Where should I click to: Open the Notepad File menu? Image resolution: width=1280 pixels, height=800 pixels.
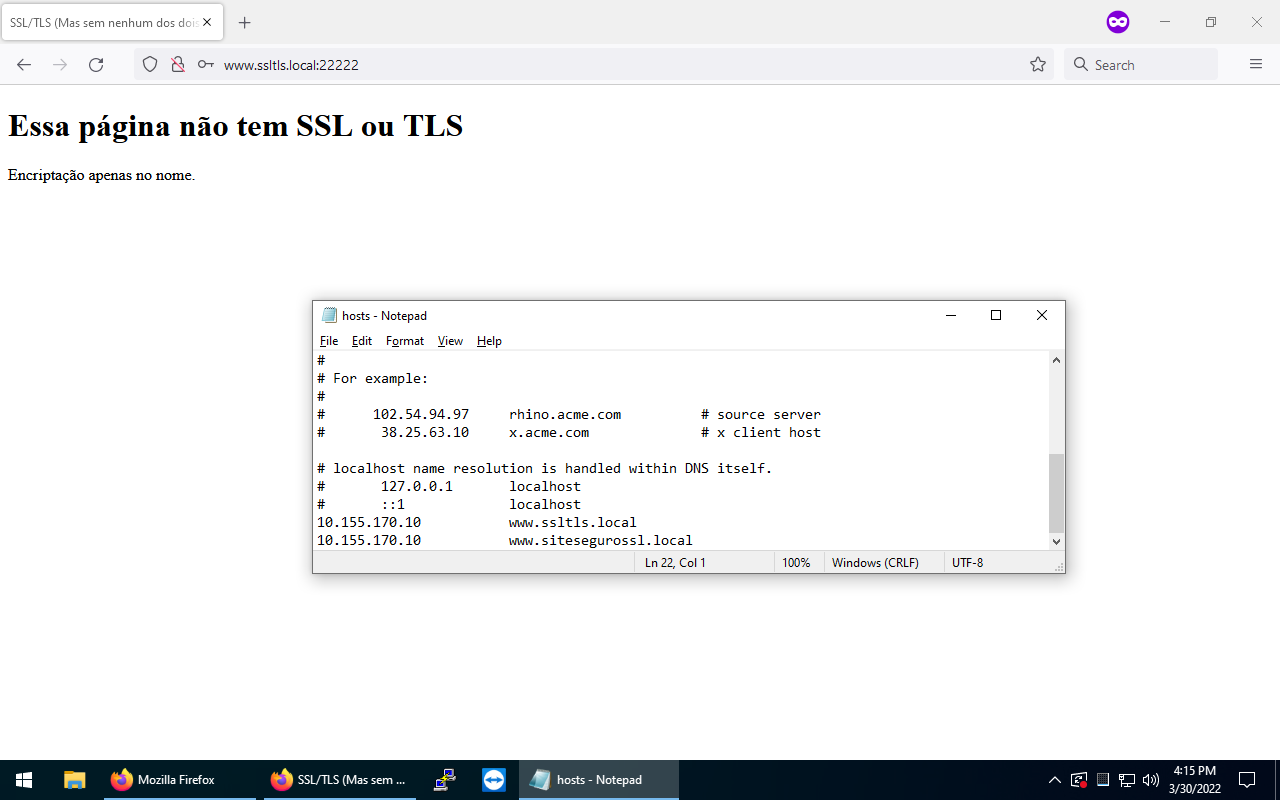[x=329, y=341]
